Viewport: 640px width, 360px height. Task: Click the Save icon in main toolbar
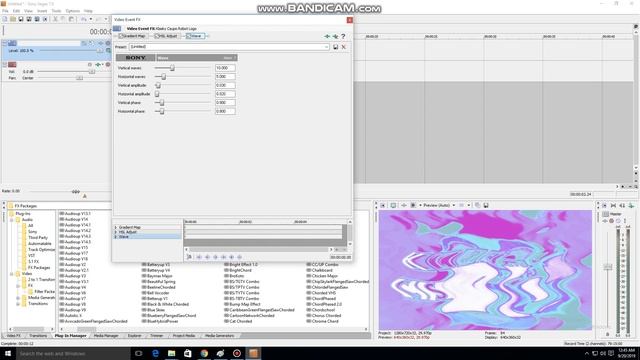point(21,19)
